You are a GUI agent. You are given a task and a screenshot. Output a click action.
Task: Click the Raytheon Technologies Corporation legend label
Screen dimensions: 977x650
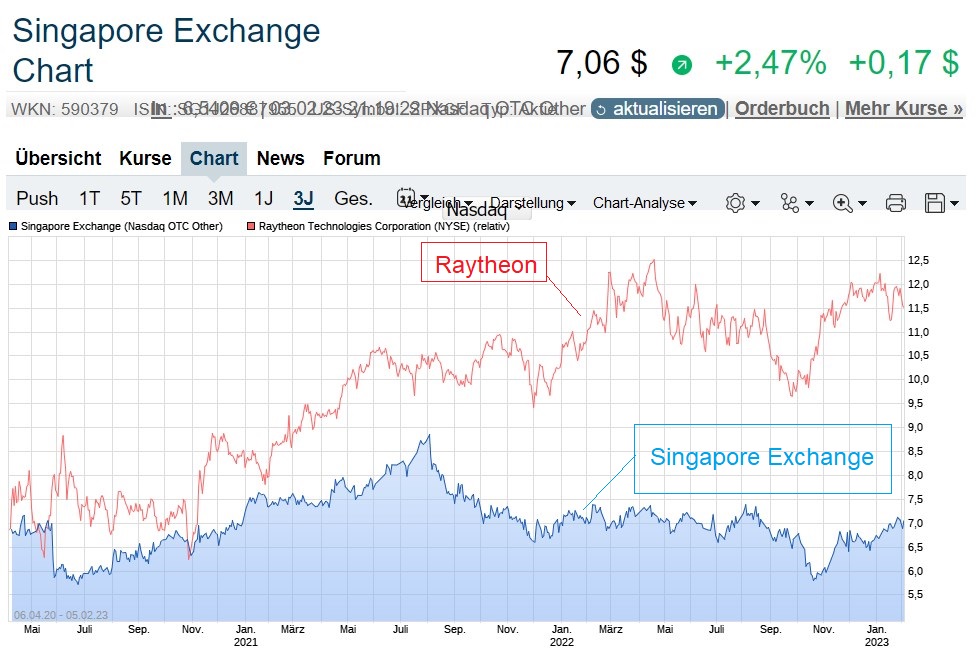pyautogui.click(x=384, y=226)
